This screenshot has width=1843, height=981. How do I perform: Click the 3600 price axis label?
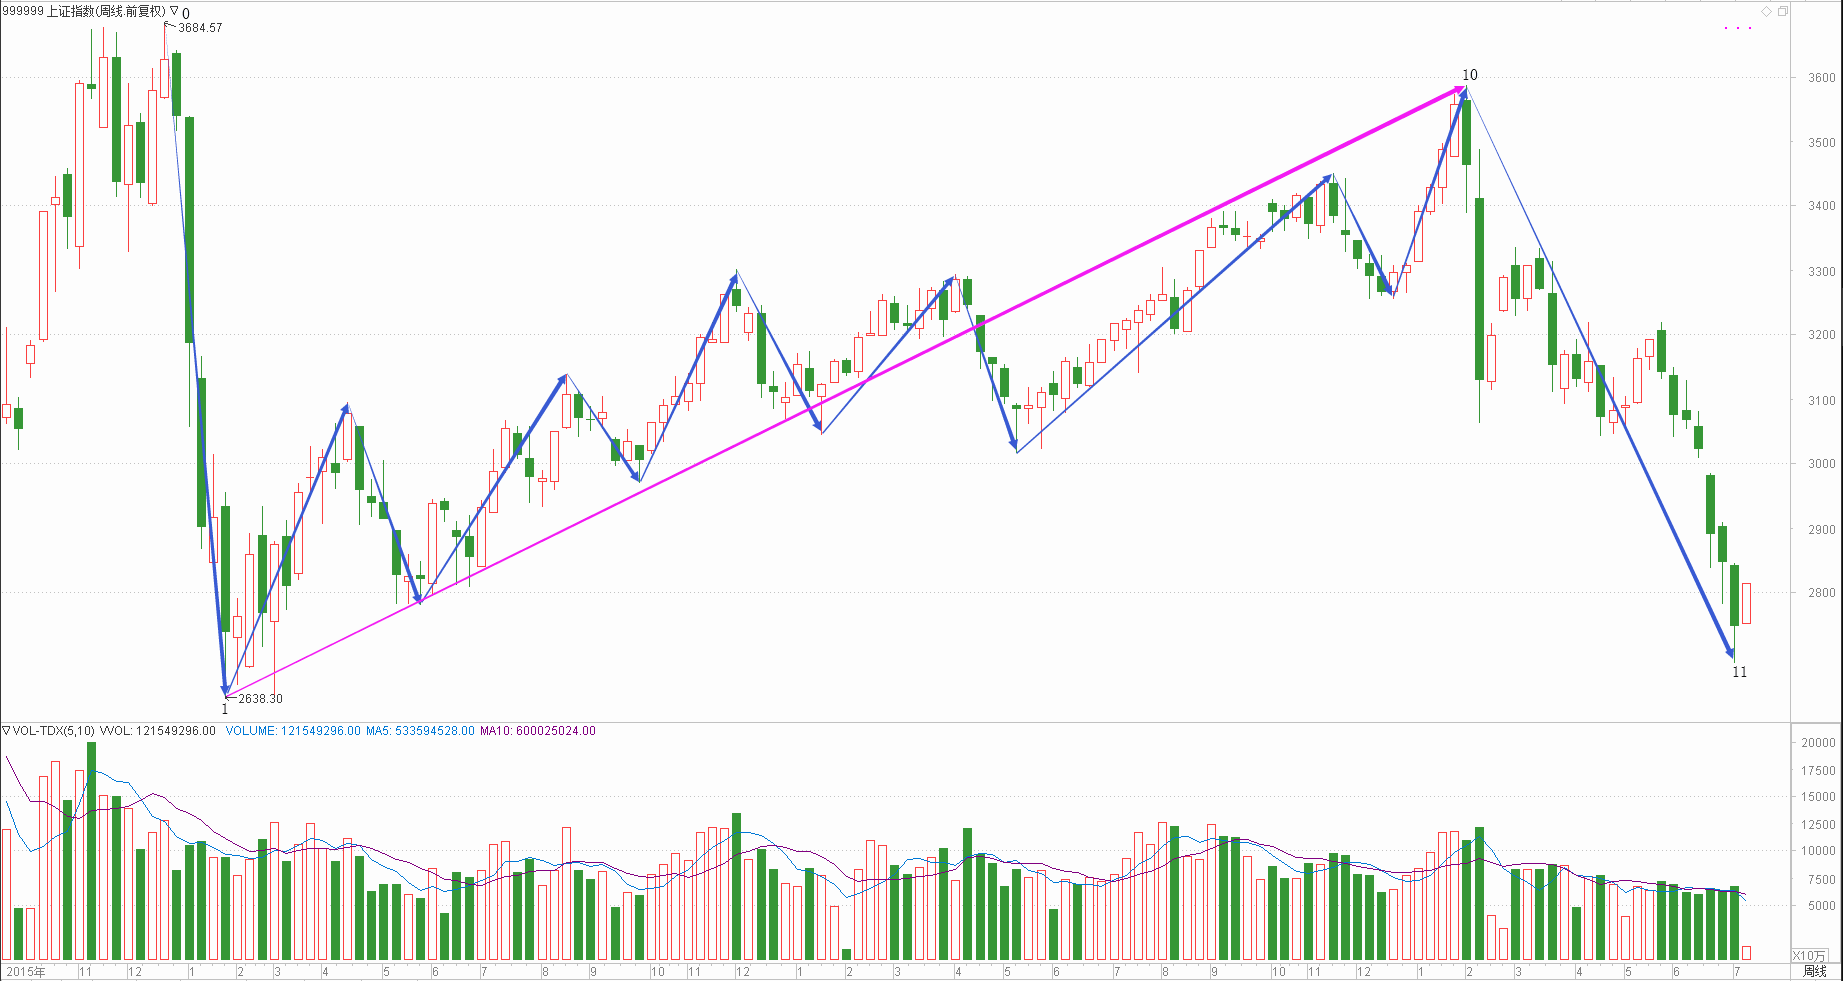[1821, 78]
